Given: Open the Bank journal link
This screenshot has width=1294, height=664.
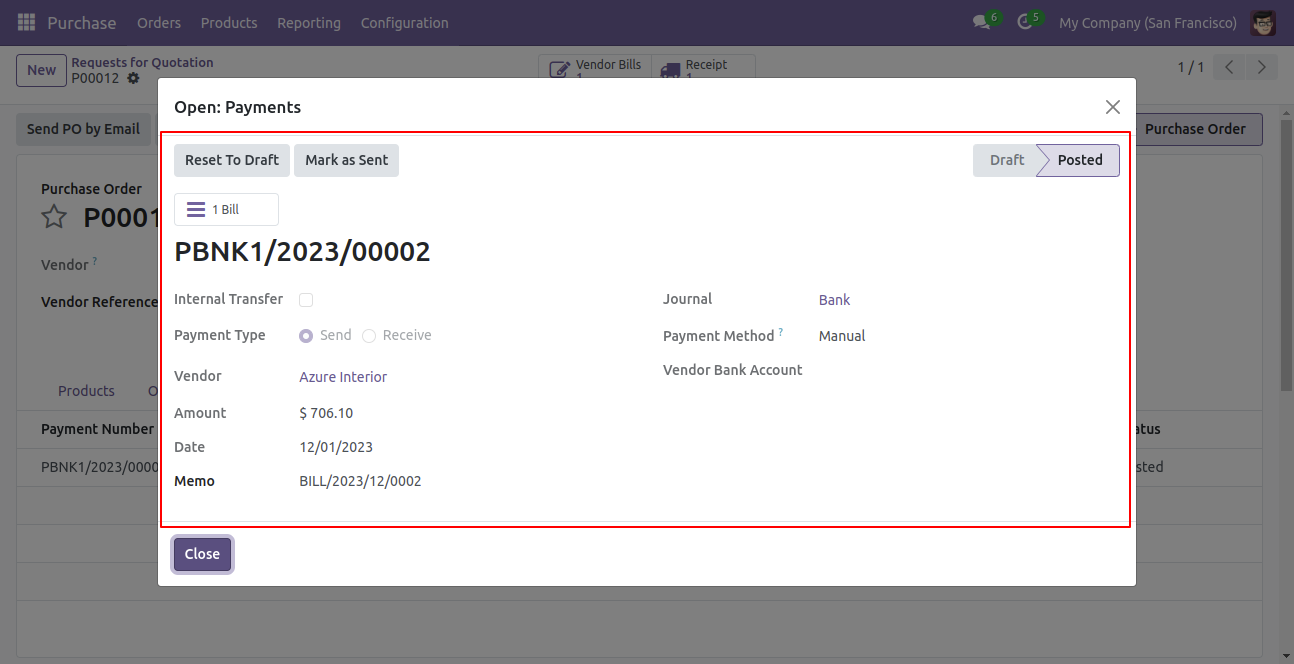Looking at the screenshot, I should (x=834, y=300).
